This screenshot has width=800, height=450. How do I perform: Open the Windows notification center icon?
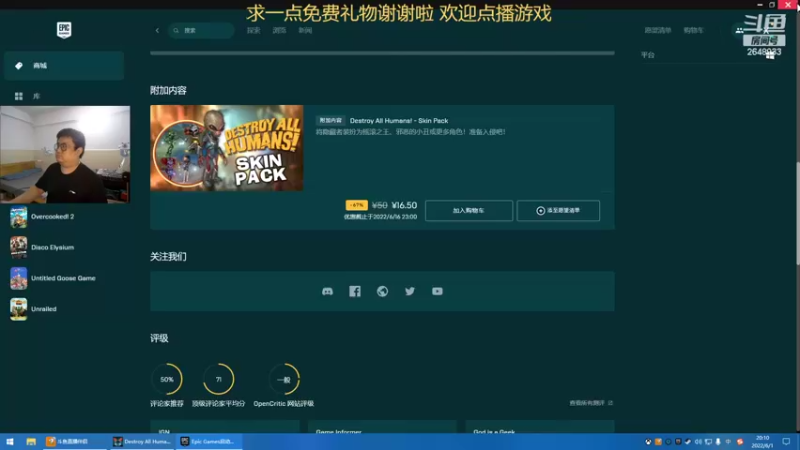pos(786,441)
